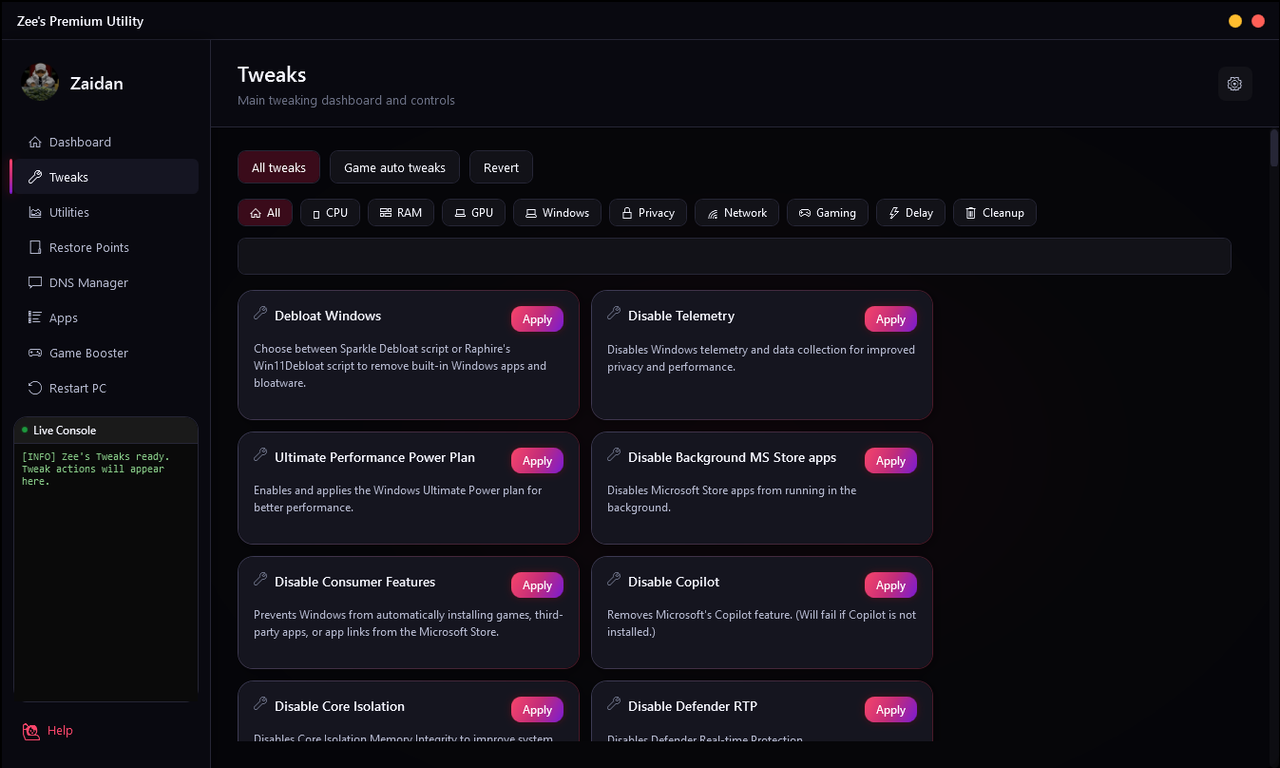Open Dashboard in the sidebar
Screen dimensions: 1280x768
coord(104,142)
